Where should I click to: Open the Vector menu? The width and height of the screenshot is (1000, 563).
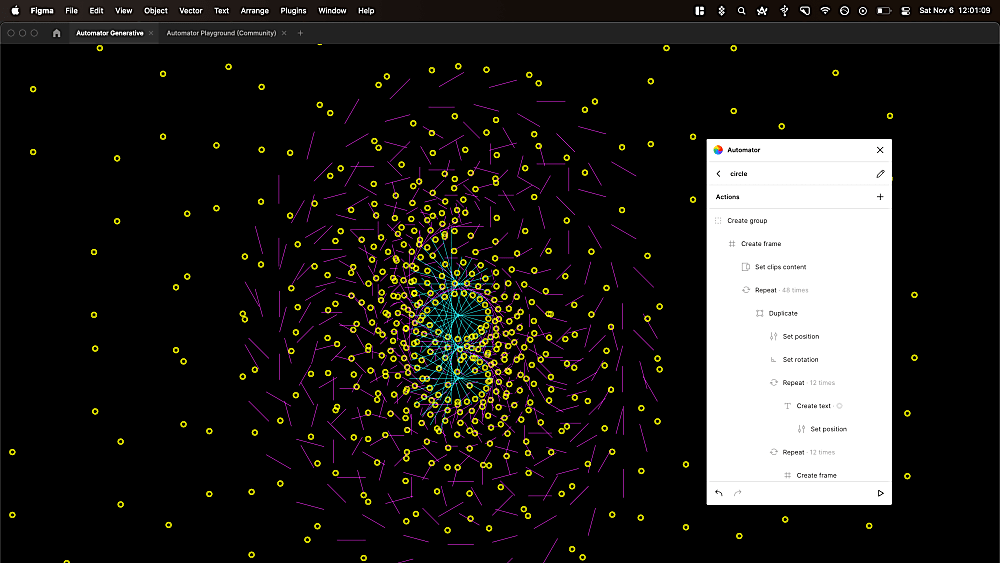pyautogui.click(x=191, y=11)
